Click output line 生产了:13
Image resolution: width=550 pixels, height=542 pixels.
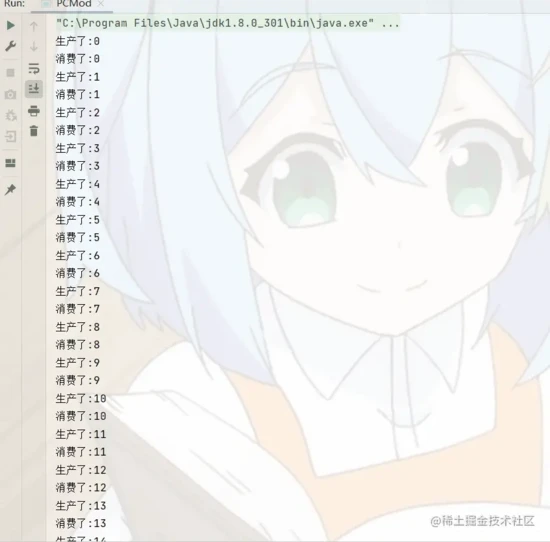point(81,506)
